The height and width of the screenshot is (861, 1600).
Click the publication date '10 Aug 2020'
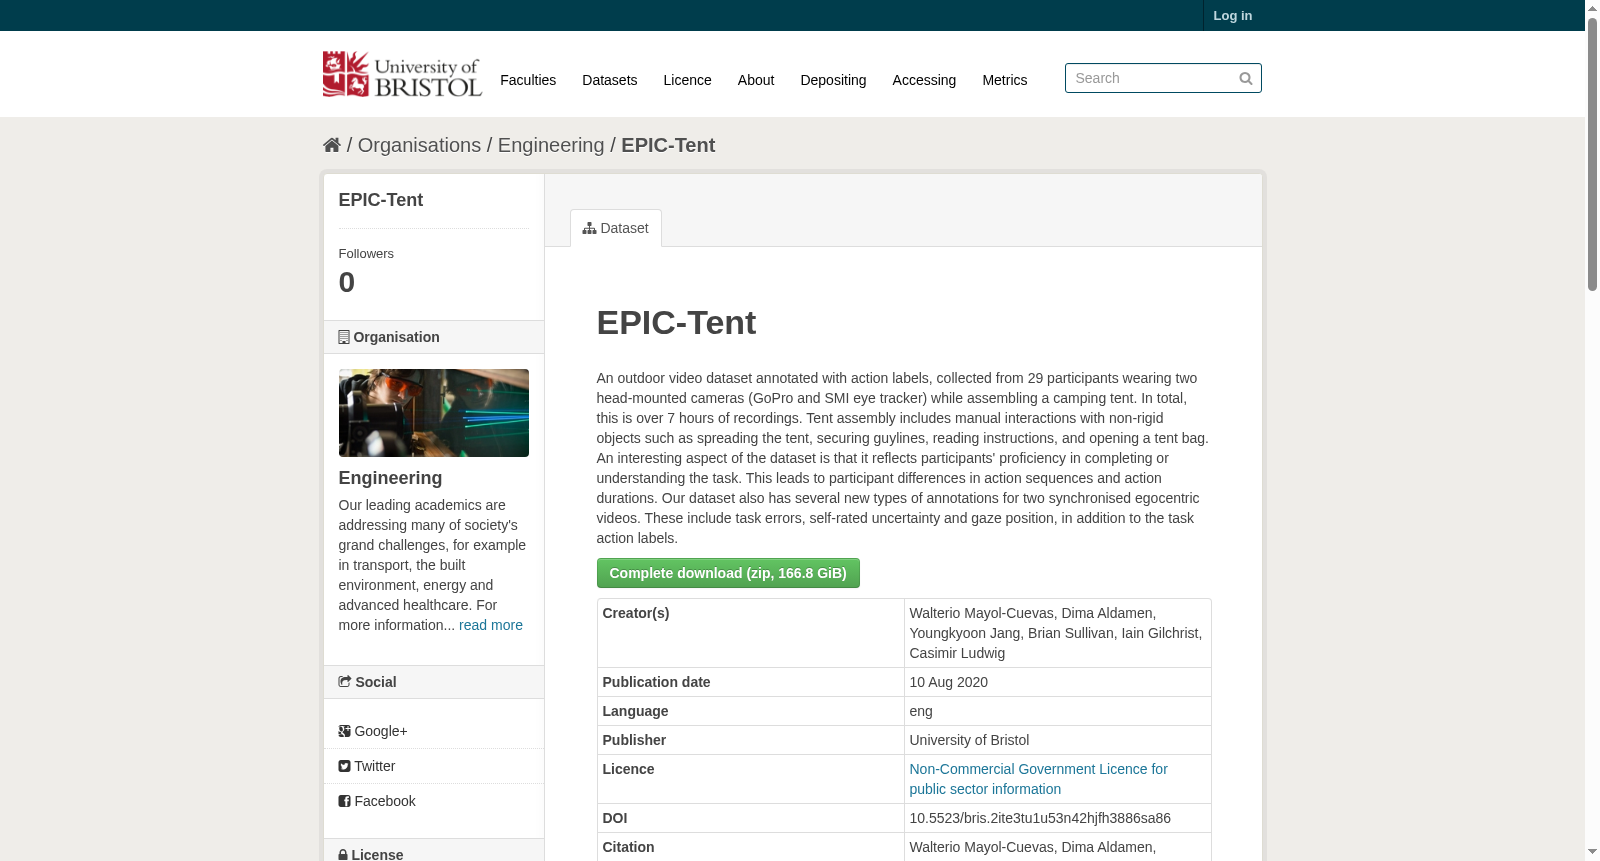tap(948, 682)
